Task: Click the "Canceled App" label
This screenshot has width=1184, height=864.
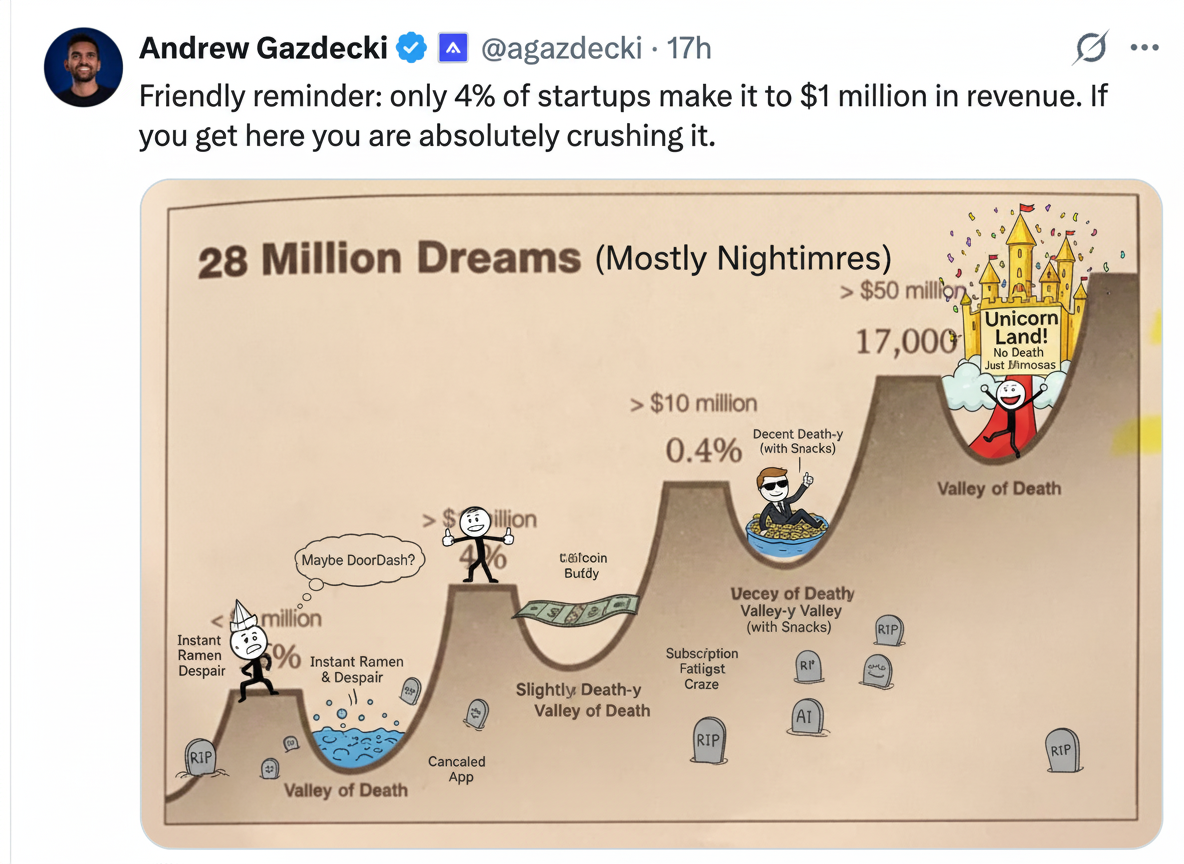Action: [x=456, y=769]
